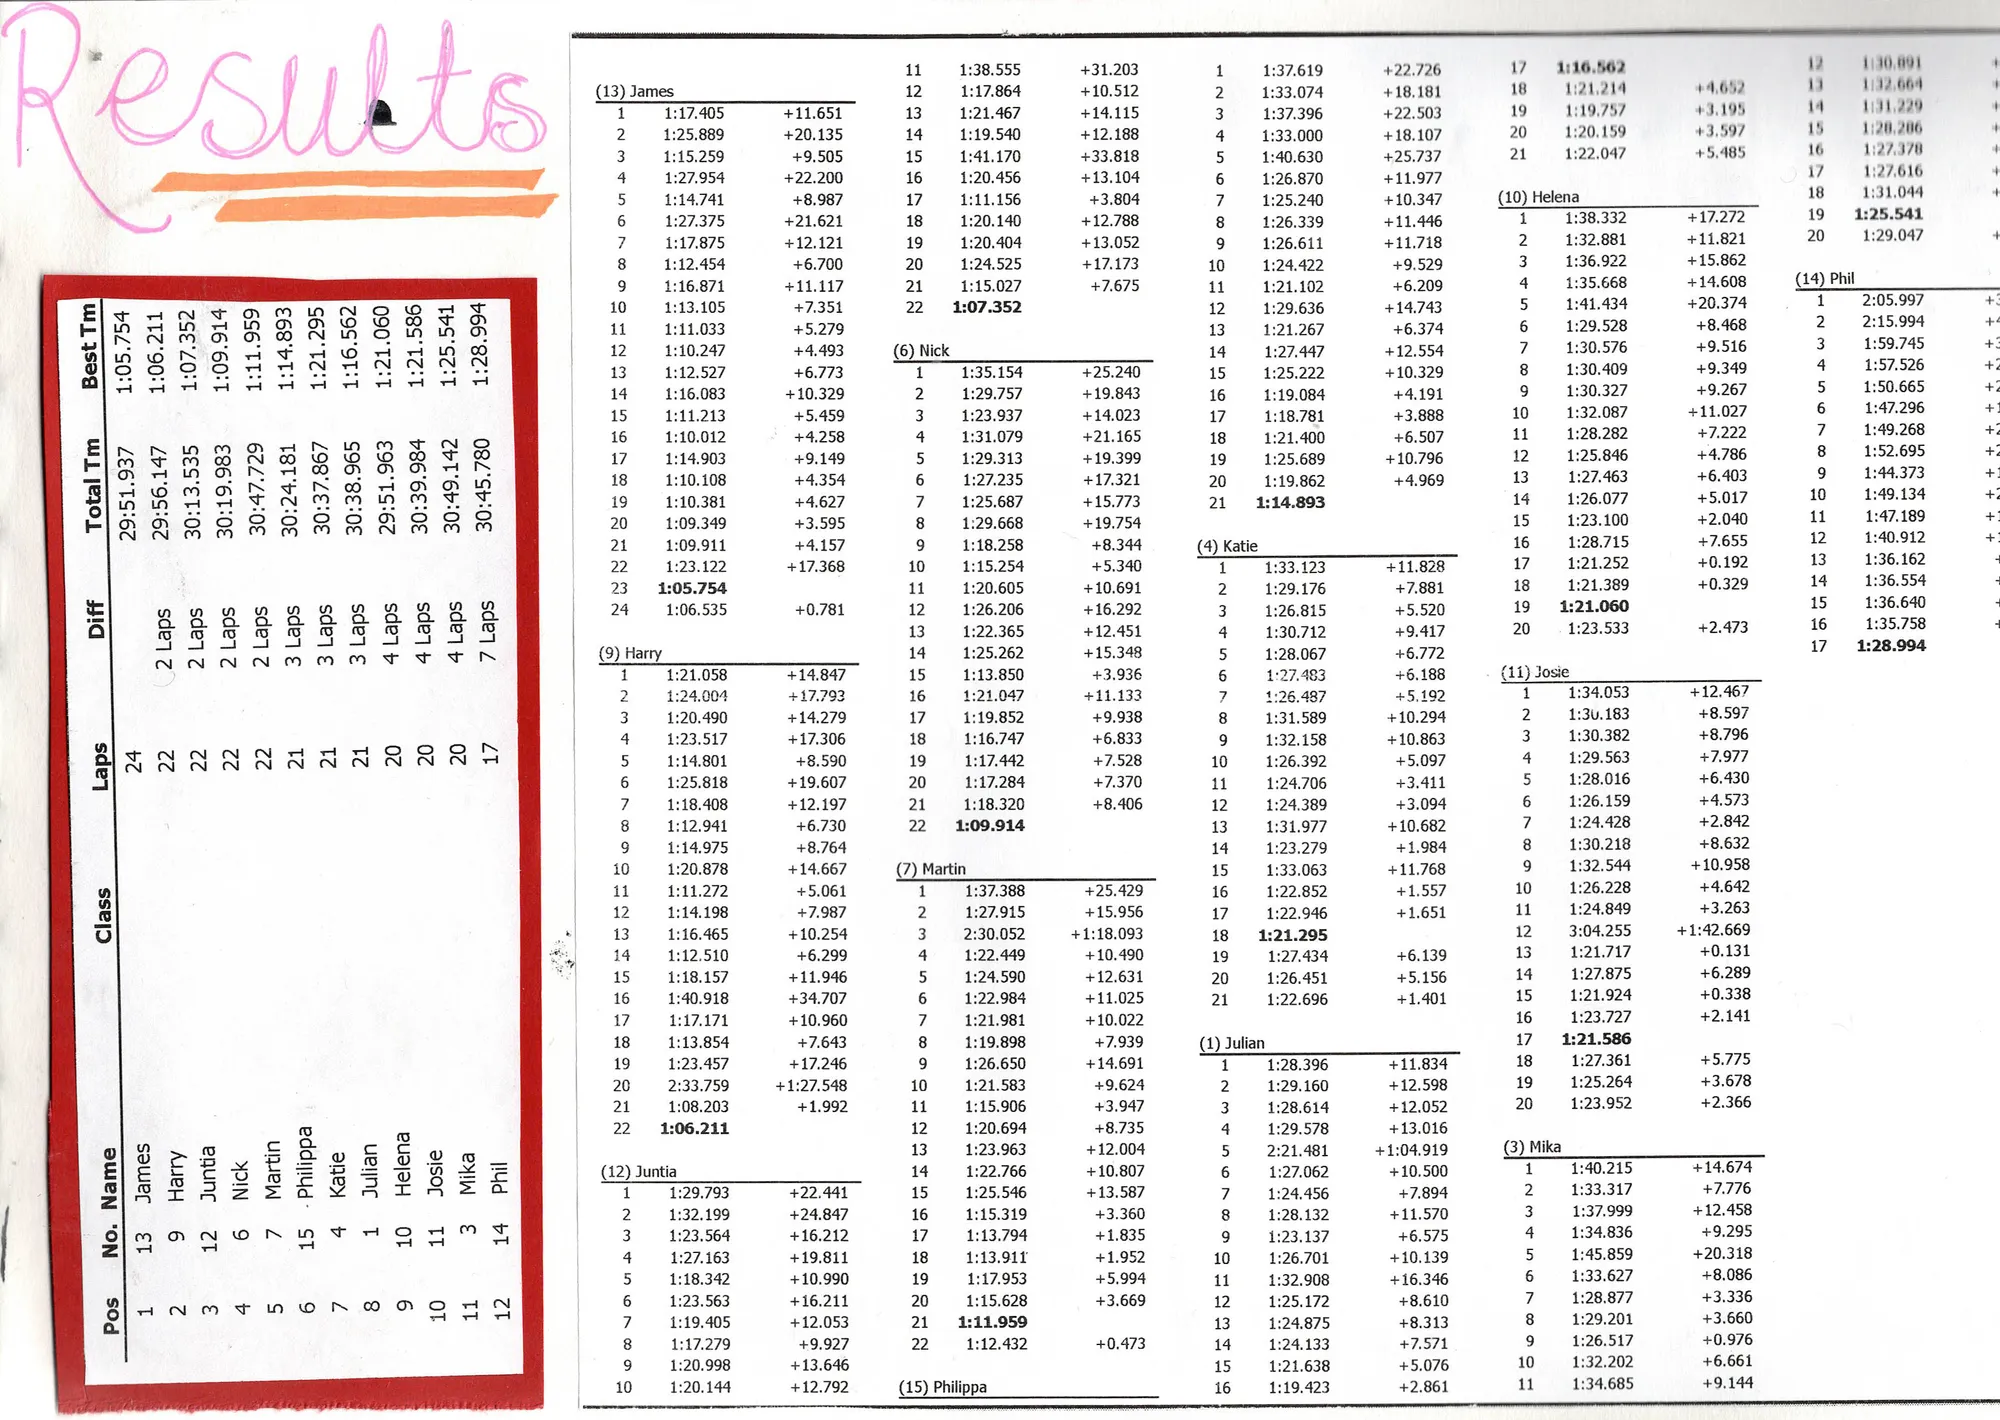2000x1420 pixels.
Task: Select total time "29:51.937" in summary table
Action: [x=127, y=493]
